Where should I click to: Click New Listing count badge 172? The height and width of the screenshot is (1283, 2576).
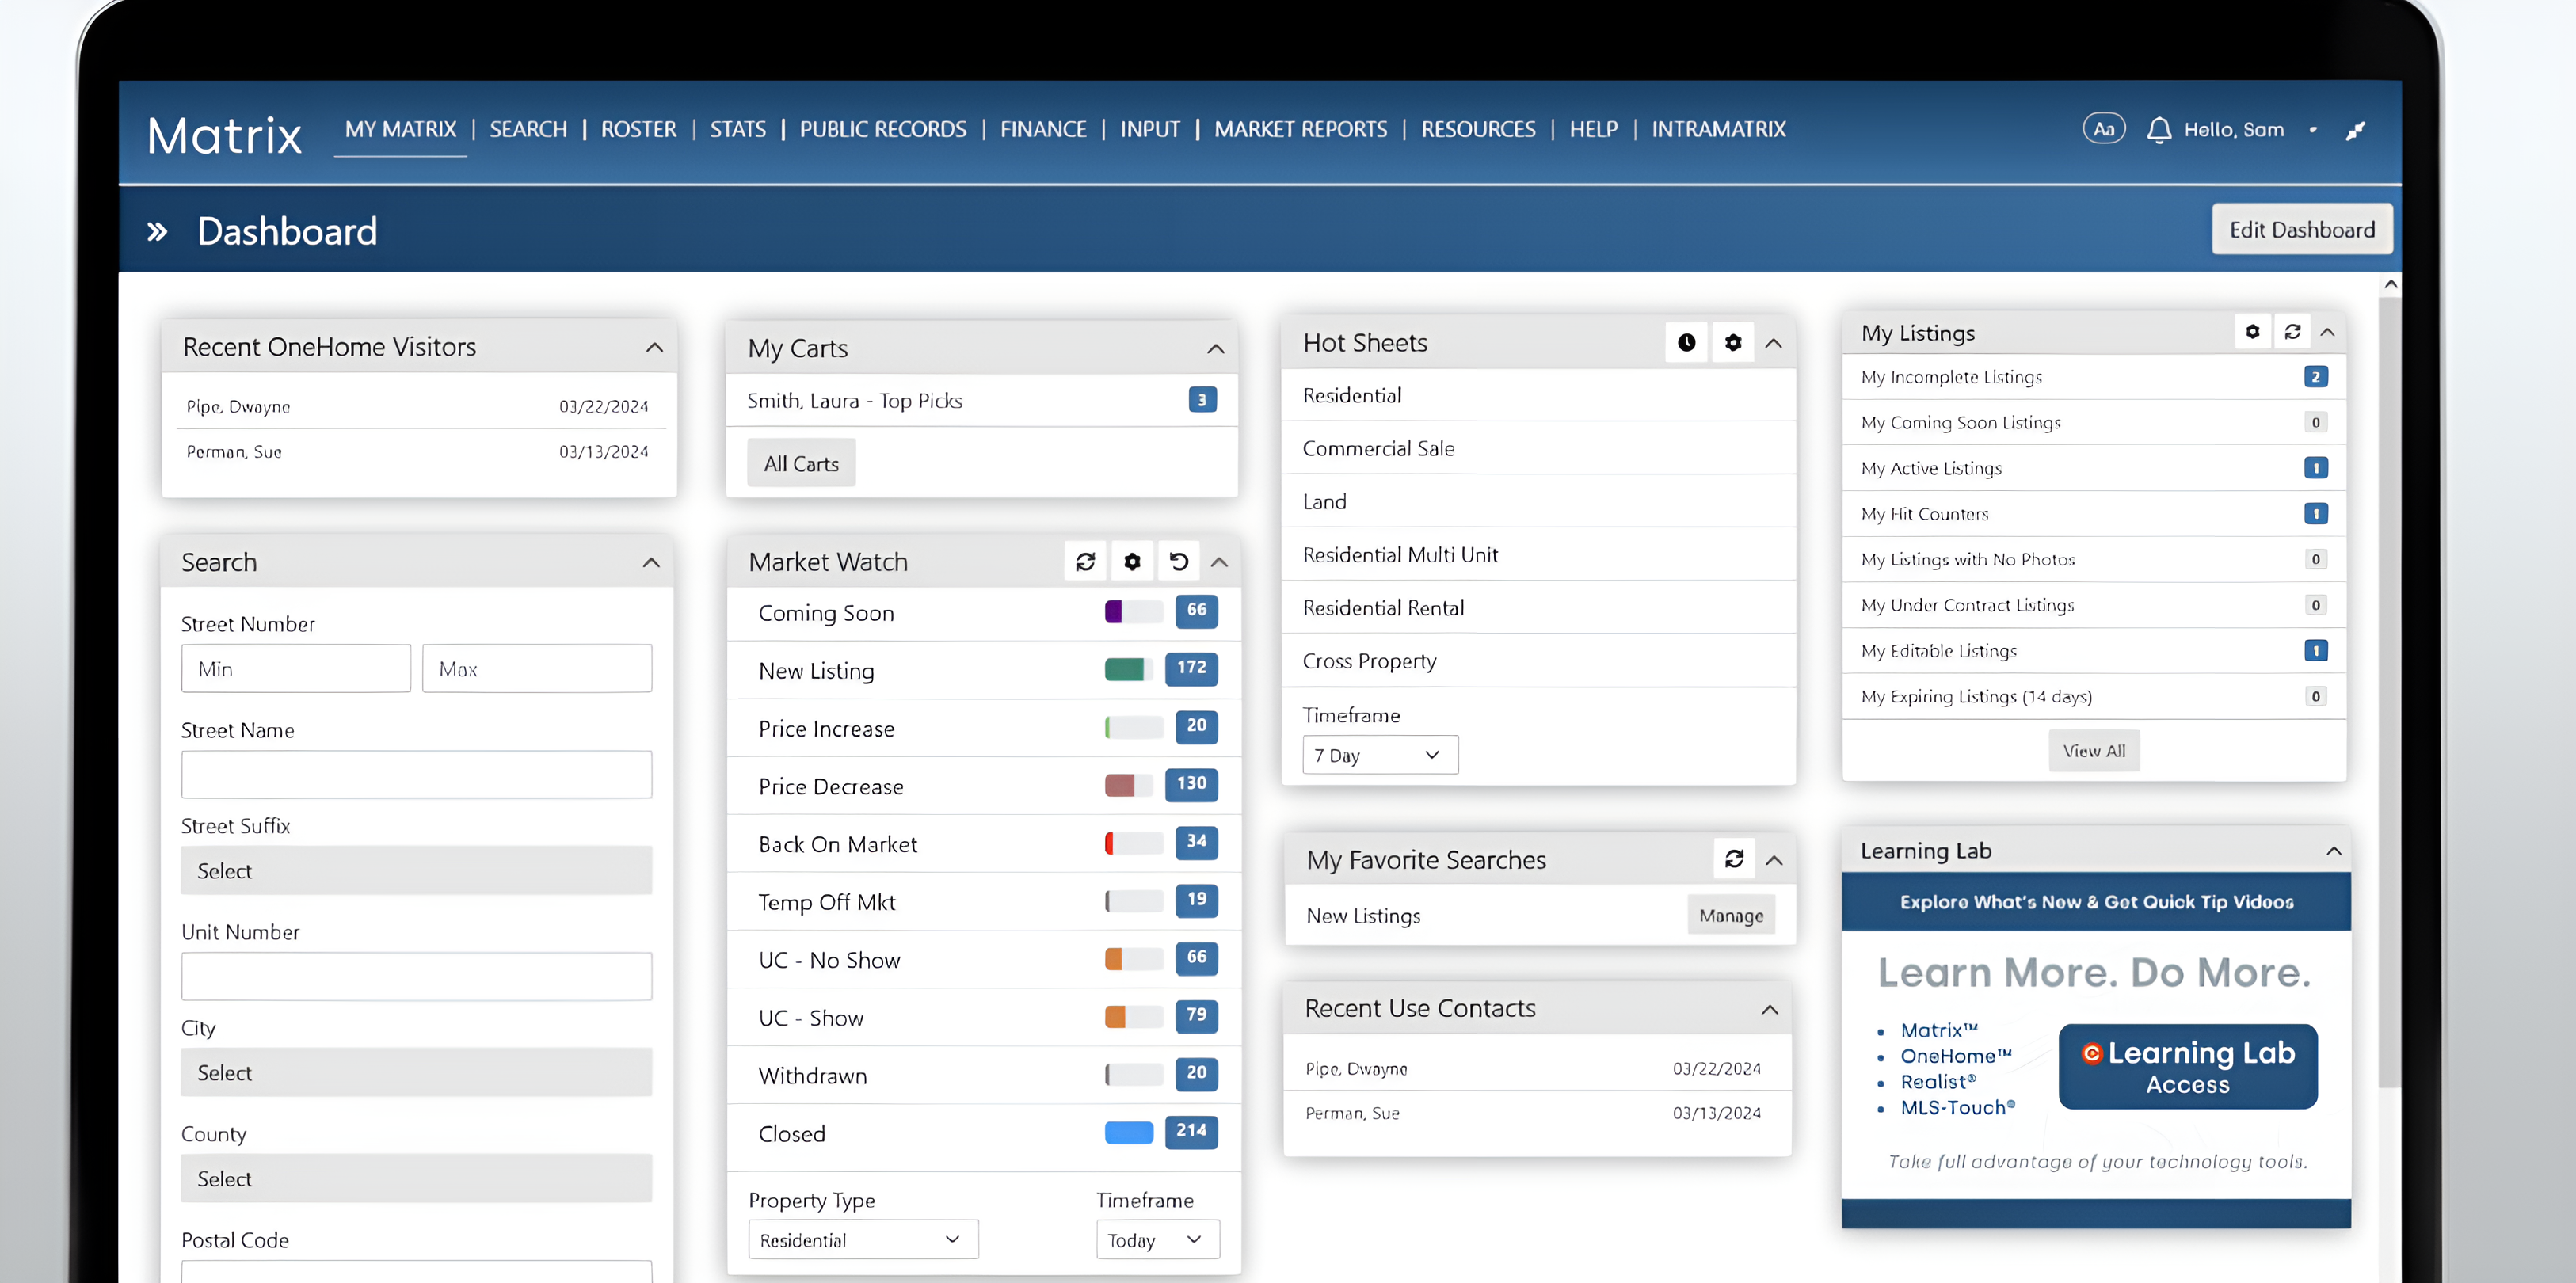pos(1191,669)
